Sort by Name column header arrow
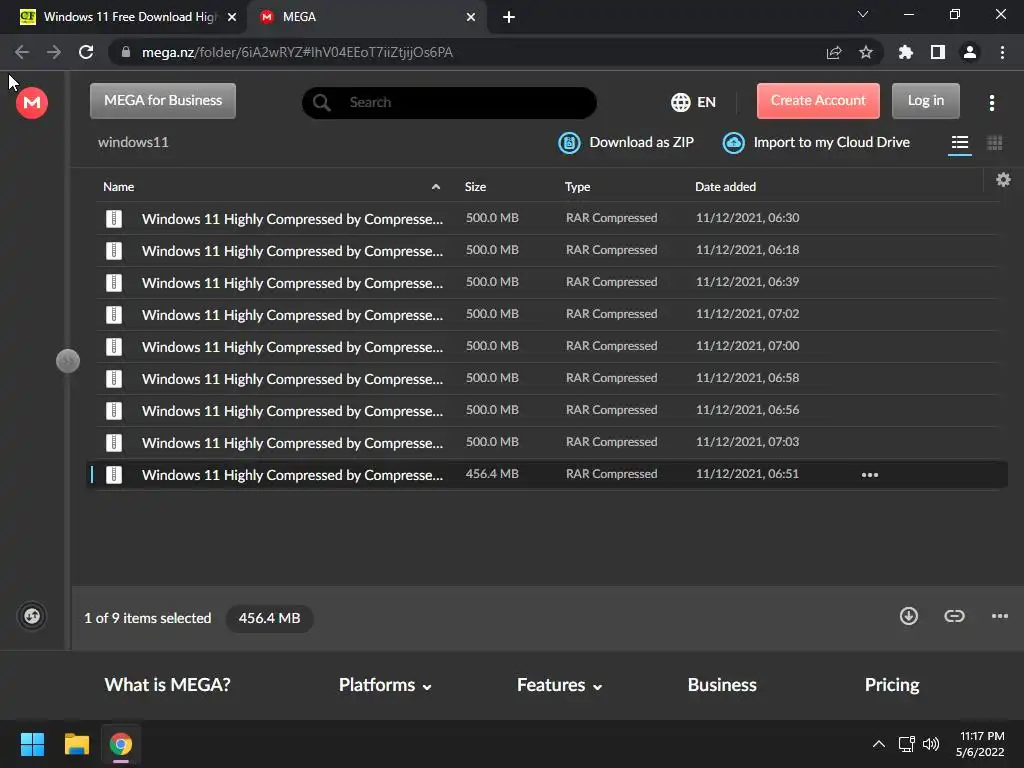Viewport: 1024px width, 768px height. 436,187
